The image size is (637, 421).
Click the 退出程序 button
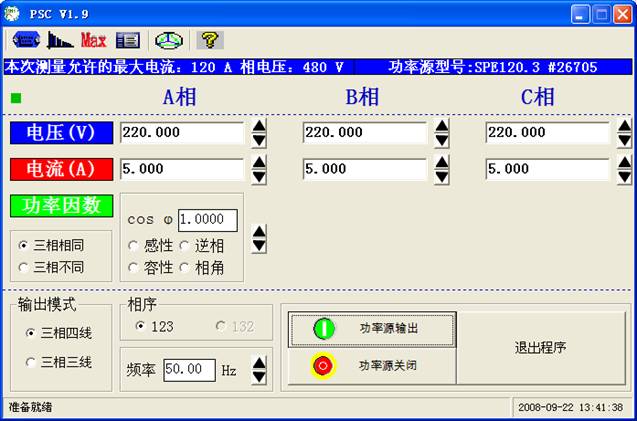pyautogui.click(x=541, y=347)
